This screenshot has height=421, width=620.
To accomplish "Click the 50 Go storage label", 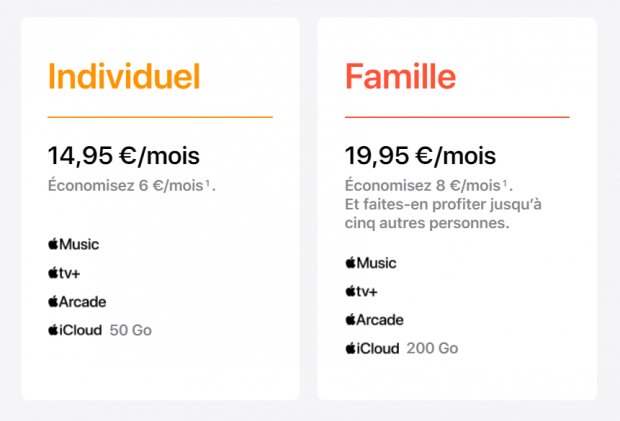I will point(131,330).
